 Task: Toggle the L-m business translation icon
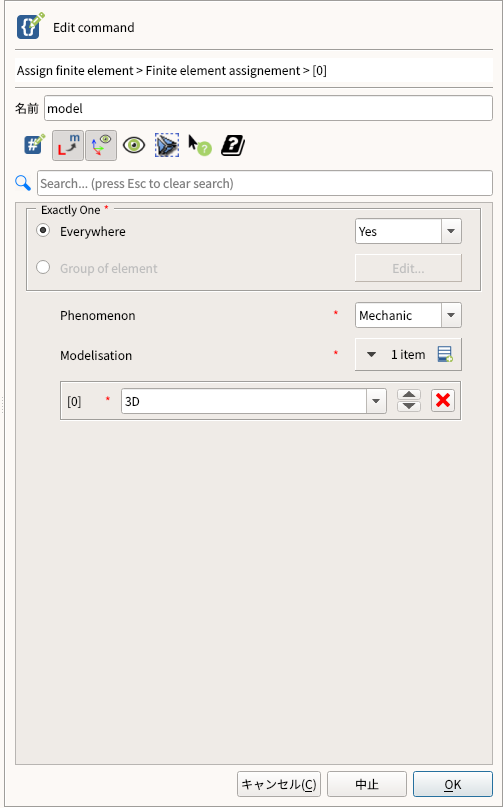pos(68,145)
